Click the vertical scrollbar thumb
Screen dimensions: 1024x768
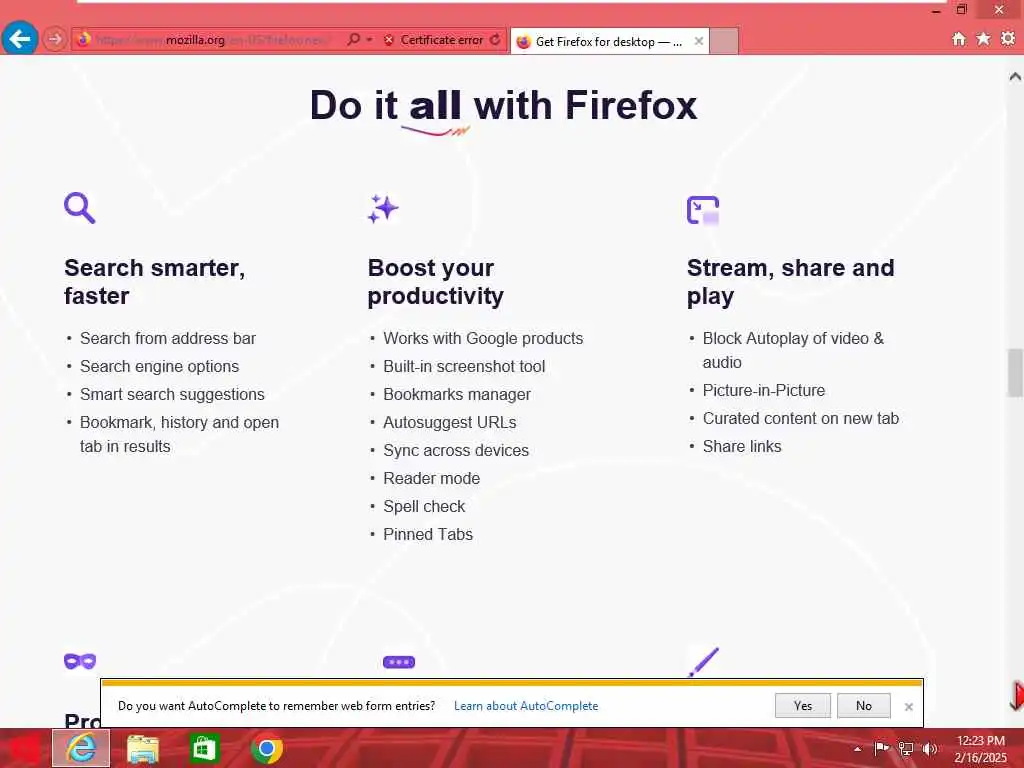[x=1015, y=373]
